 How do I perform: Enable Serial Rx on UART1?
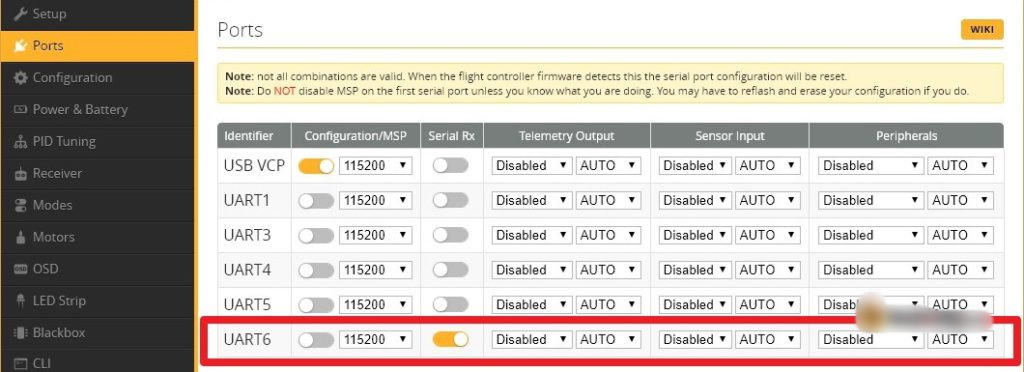(451, 200)
